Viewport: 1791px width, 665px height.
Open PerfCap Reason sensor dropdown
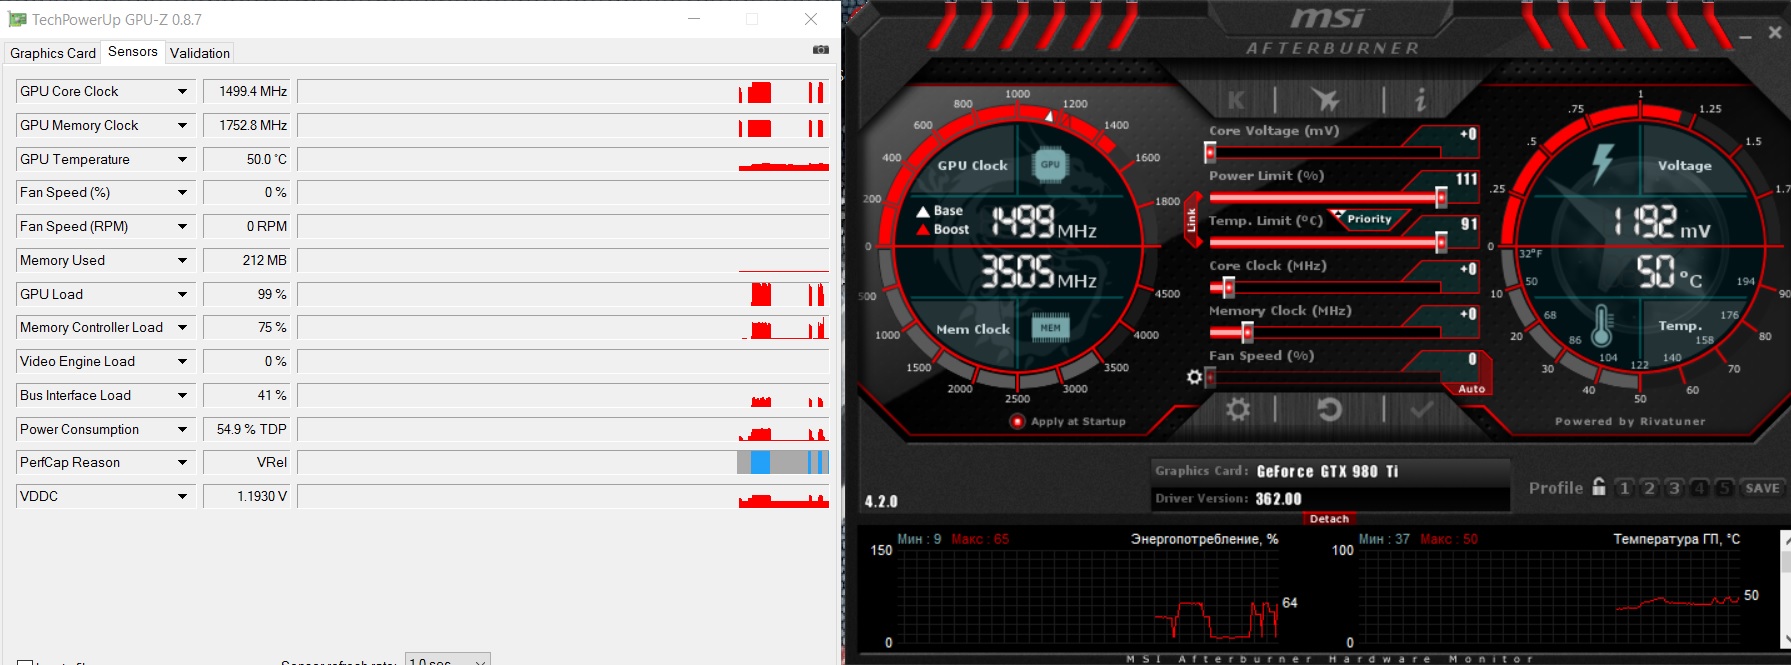coord(182,462)
